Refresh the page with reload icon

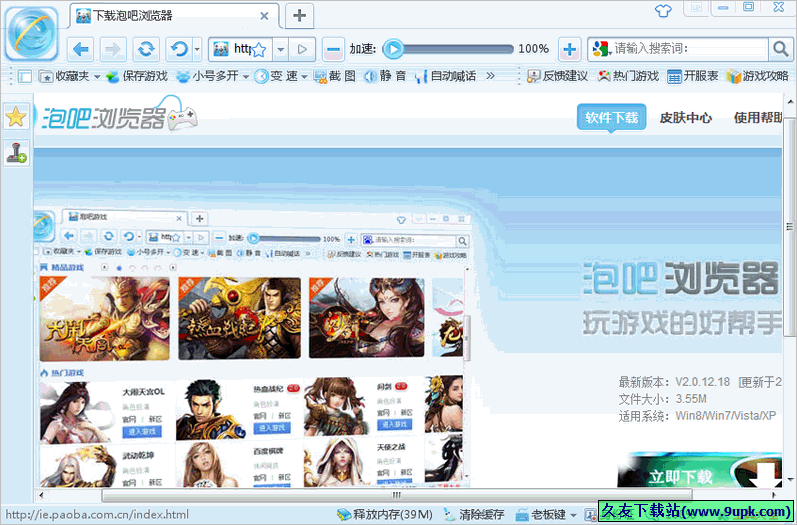click(146, 49)
